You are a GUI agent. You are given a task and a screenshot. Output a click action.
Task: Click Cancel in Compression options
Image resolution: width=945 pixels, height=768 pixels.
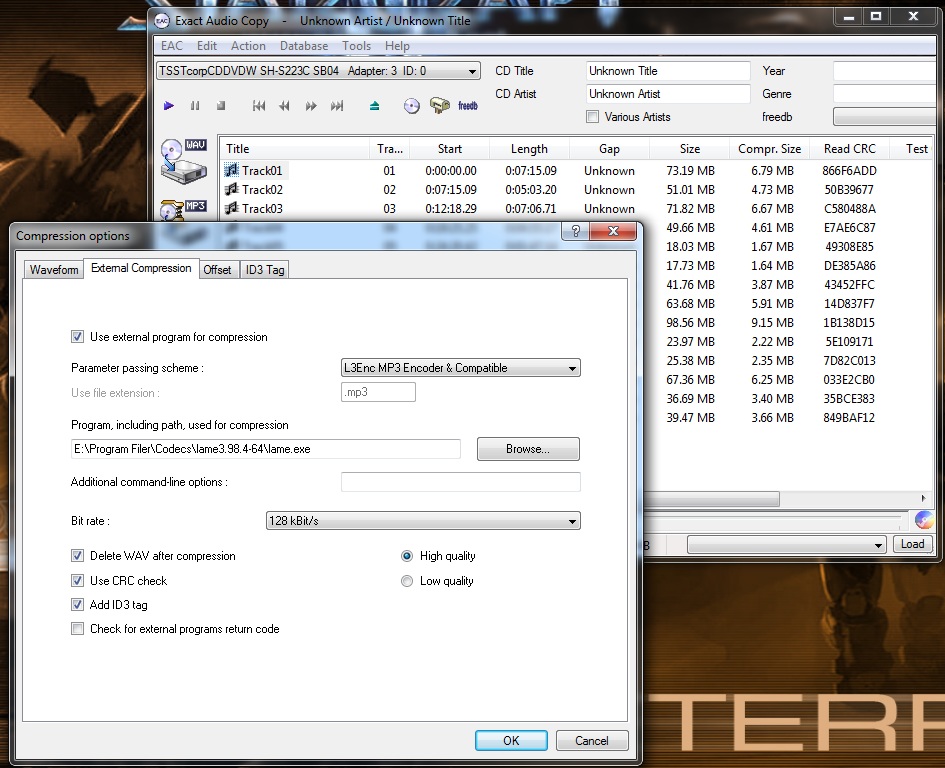(592, 741)
